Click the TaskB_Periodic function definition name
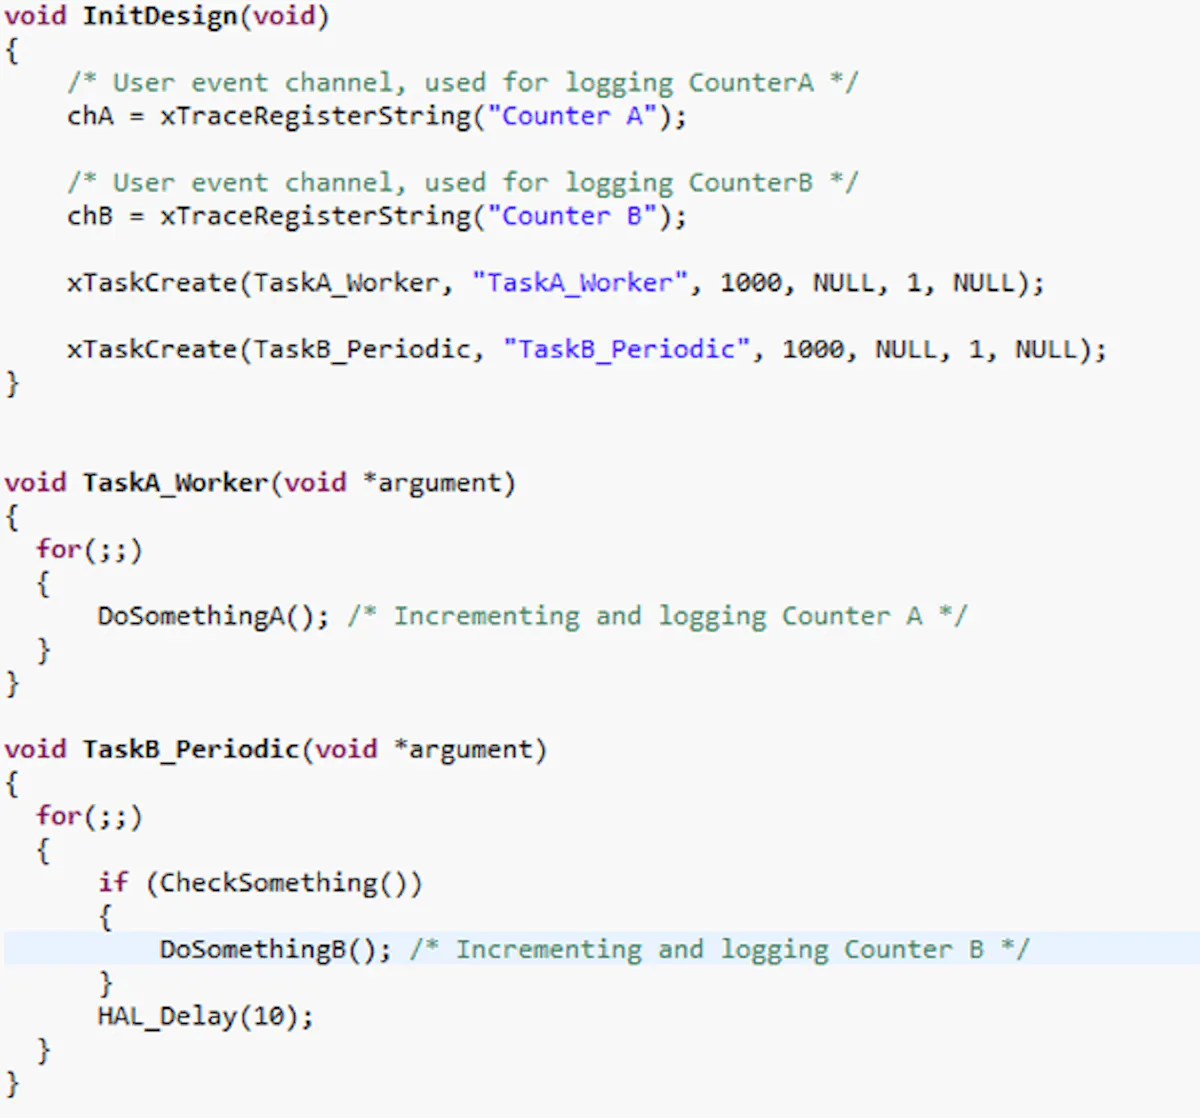The image size is (1200, 1118). pyautogui.click(x=191, y=749)
